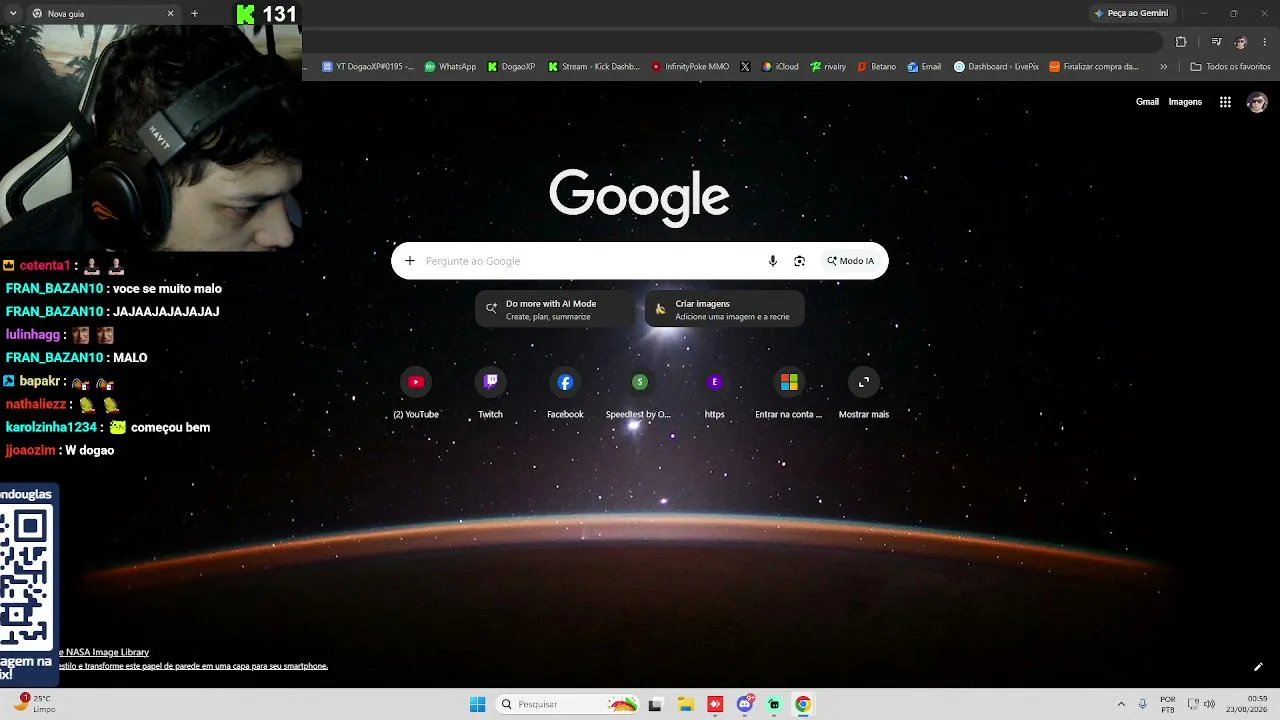
Task: Open the https shortcut tile
Action: [x=714, y=393]
